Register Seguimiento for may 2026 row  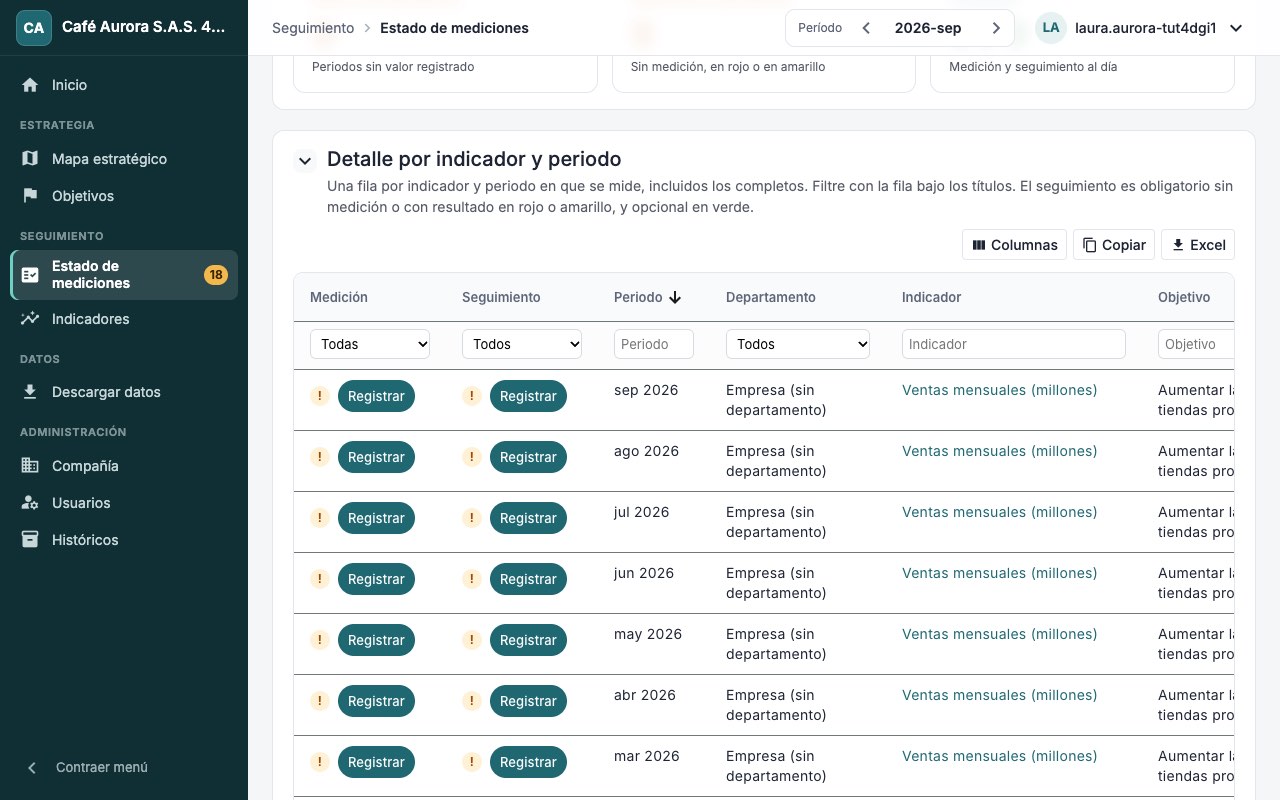pyautogui.click(x=528, y=640)
